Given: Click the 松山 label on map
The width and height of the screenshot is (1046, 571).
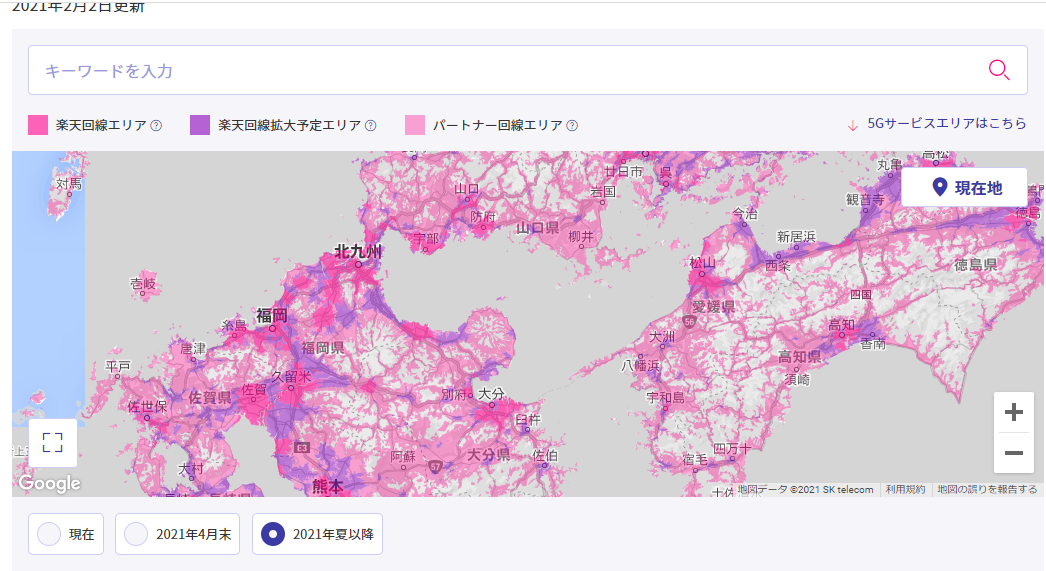Looking at the screenshot, I should click(702, 263).
